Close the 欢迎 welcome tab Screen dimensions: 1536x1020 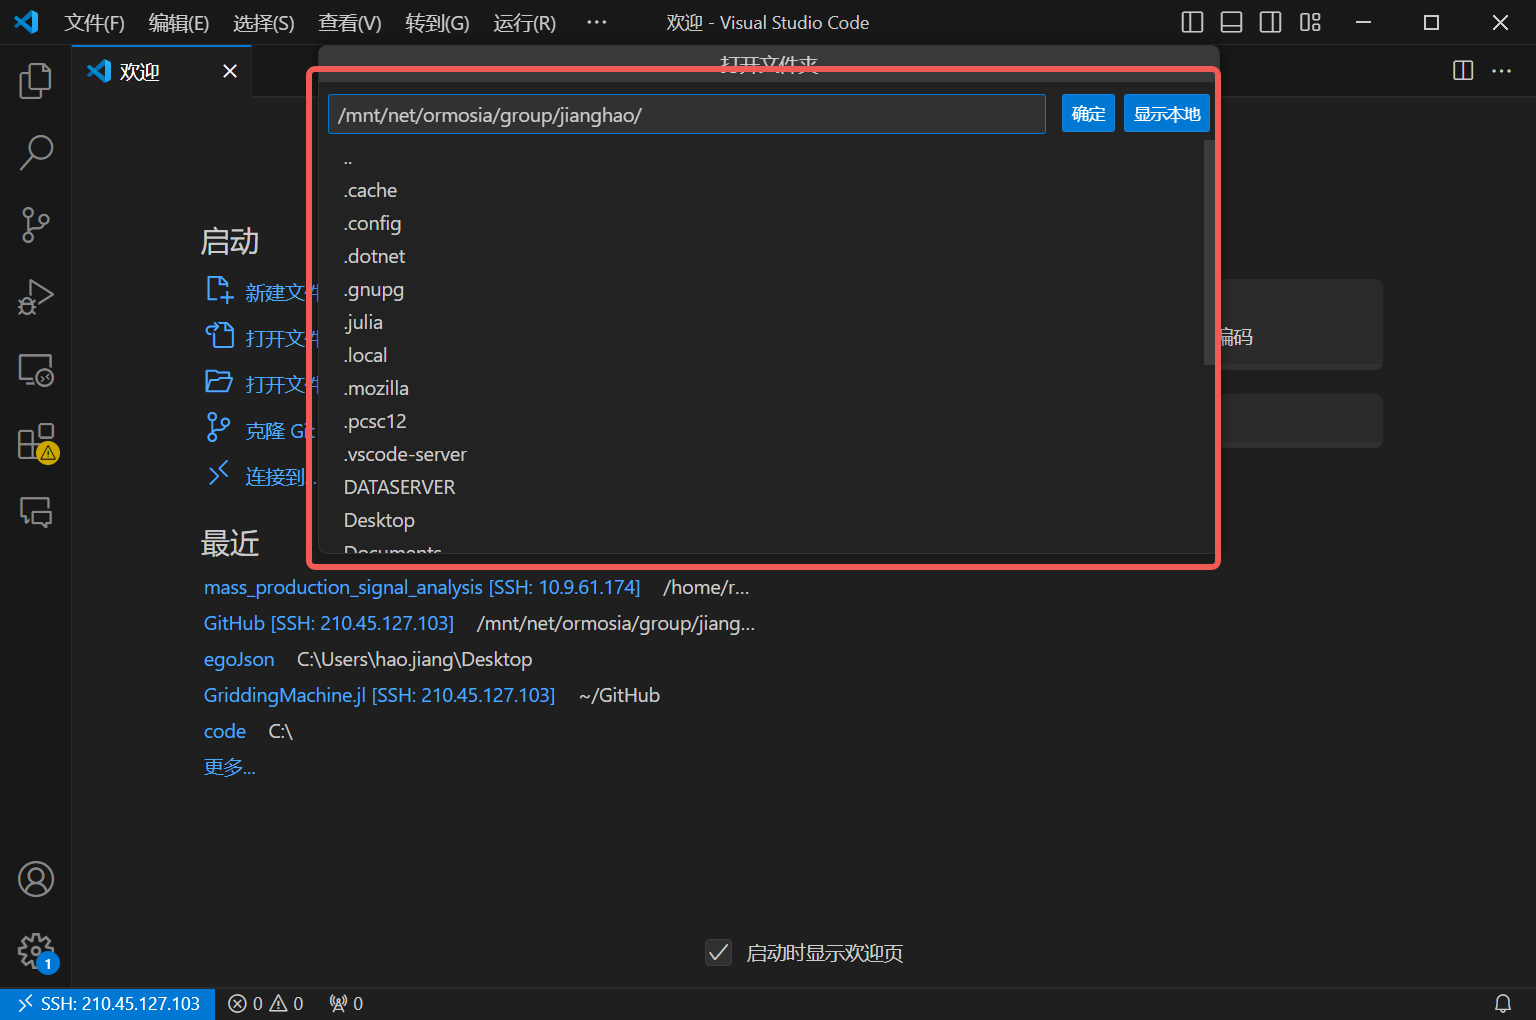[x=230, y=71]
